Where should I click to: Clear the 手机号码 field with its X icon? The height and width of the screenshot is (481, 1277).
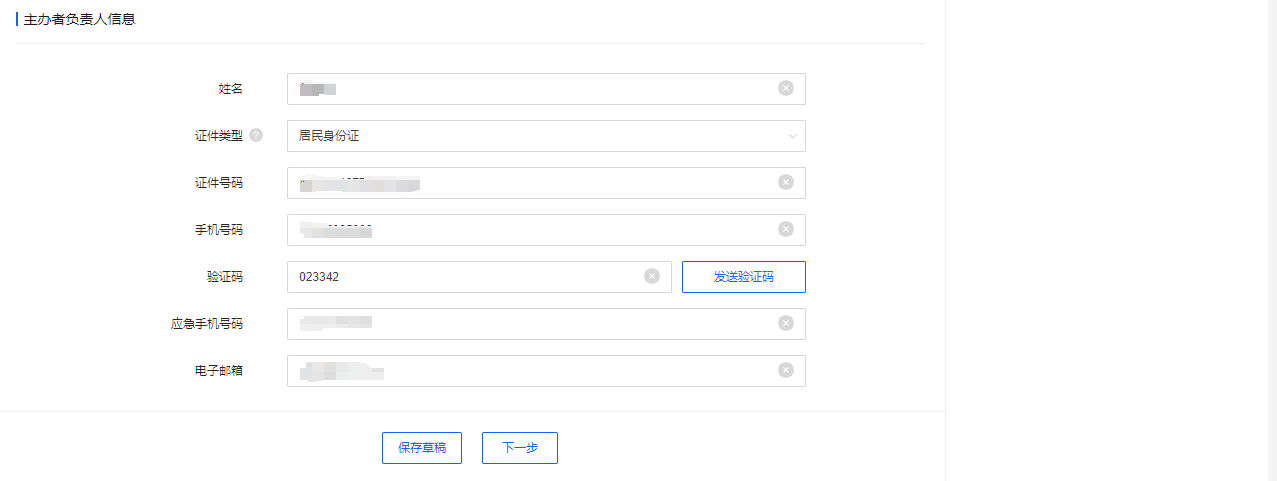786,229
